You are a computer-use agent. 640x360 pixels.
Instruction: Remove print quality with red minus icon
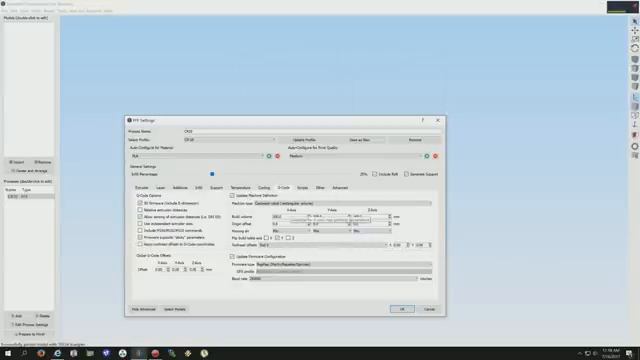point(435,156)
